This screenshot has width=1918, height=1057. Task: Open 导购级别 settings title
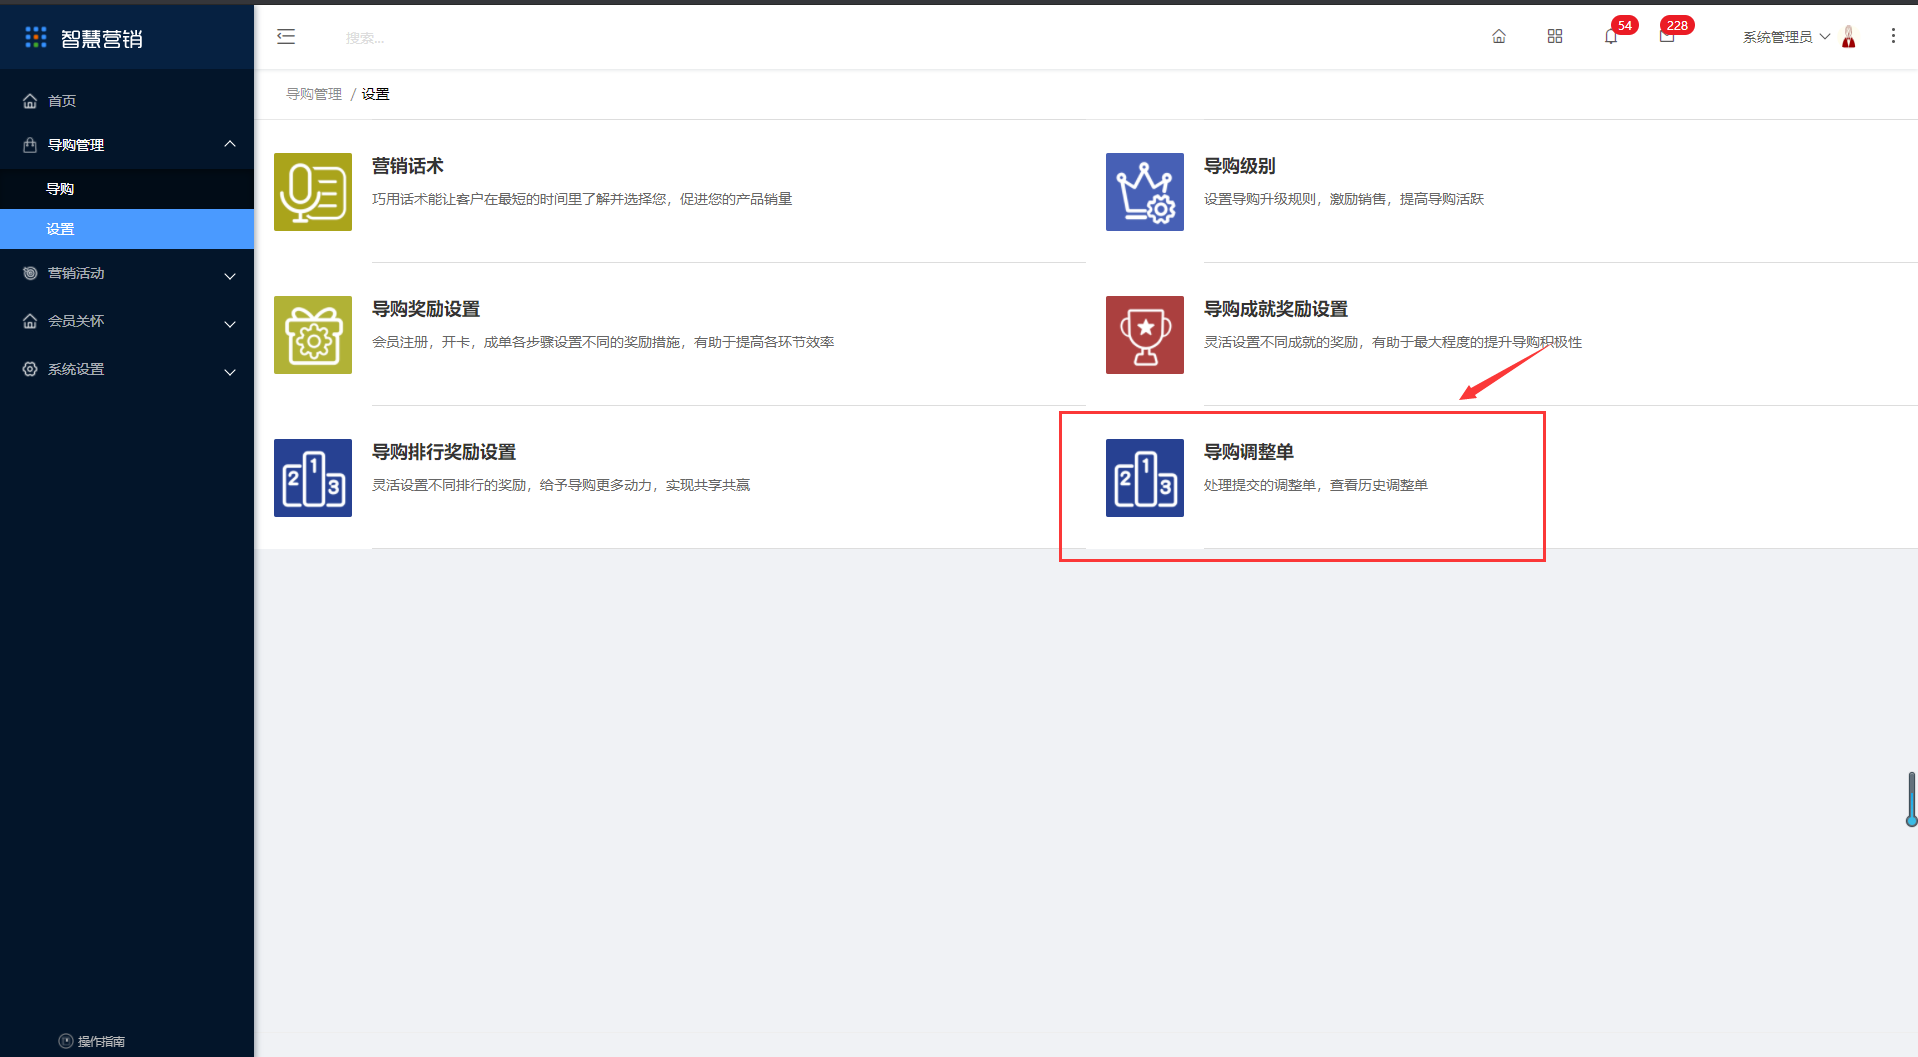[1240, 166]
